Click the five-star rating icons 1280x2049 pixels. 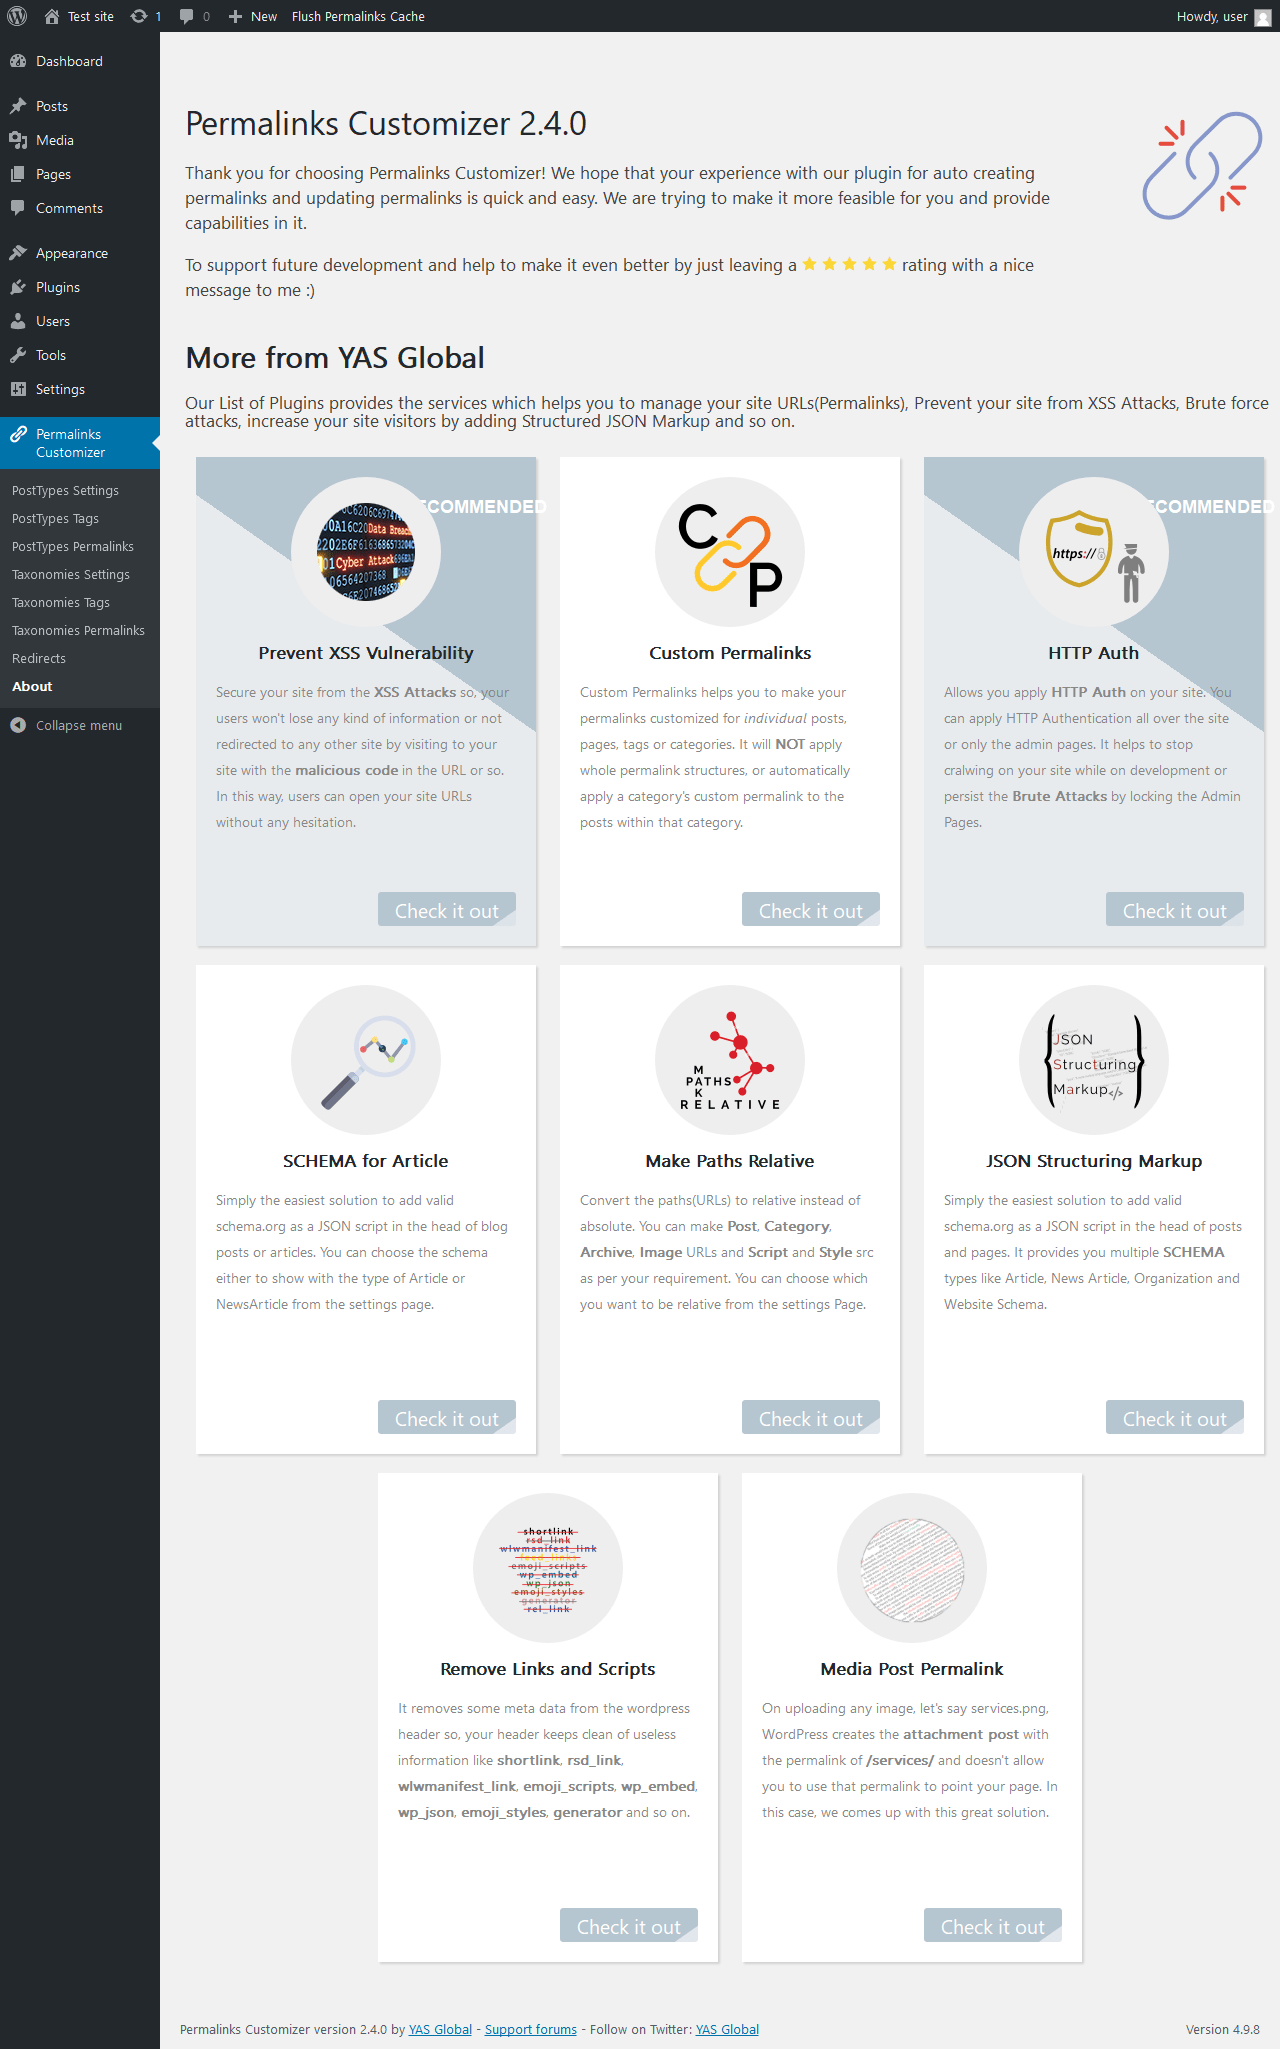click(849, 264)
